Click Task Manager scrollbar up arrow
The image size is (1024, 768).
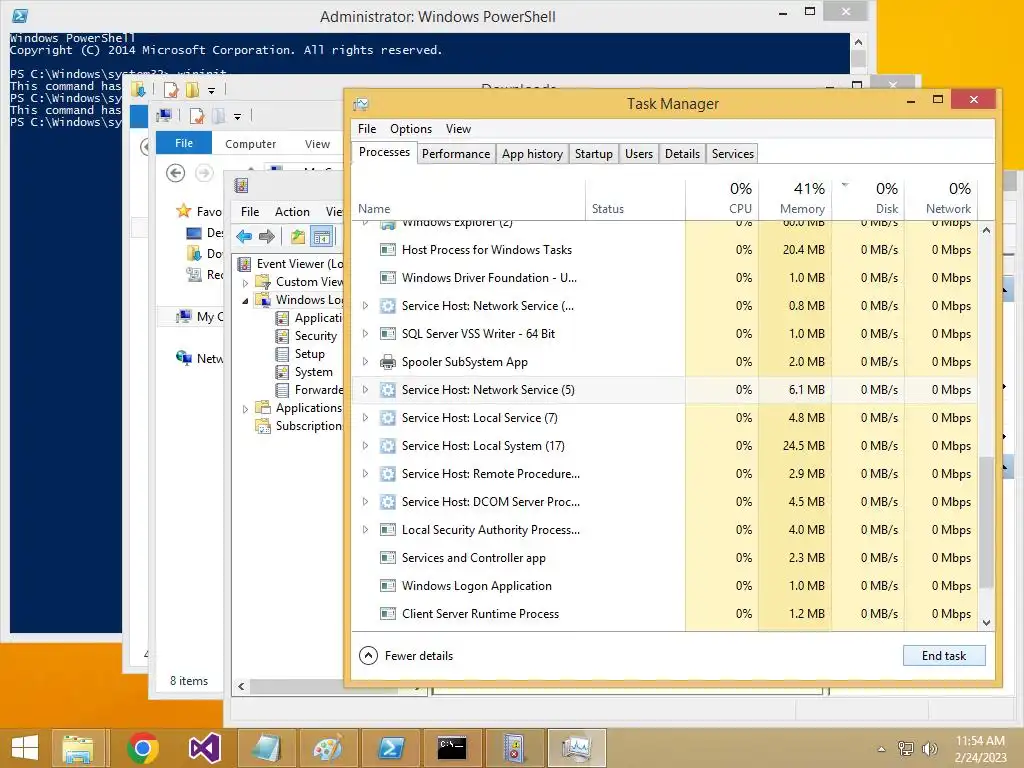[987, 231]
